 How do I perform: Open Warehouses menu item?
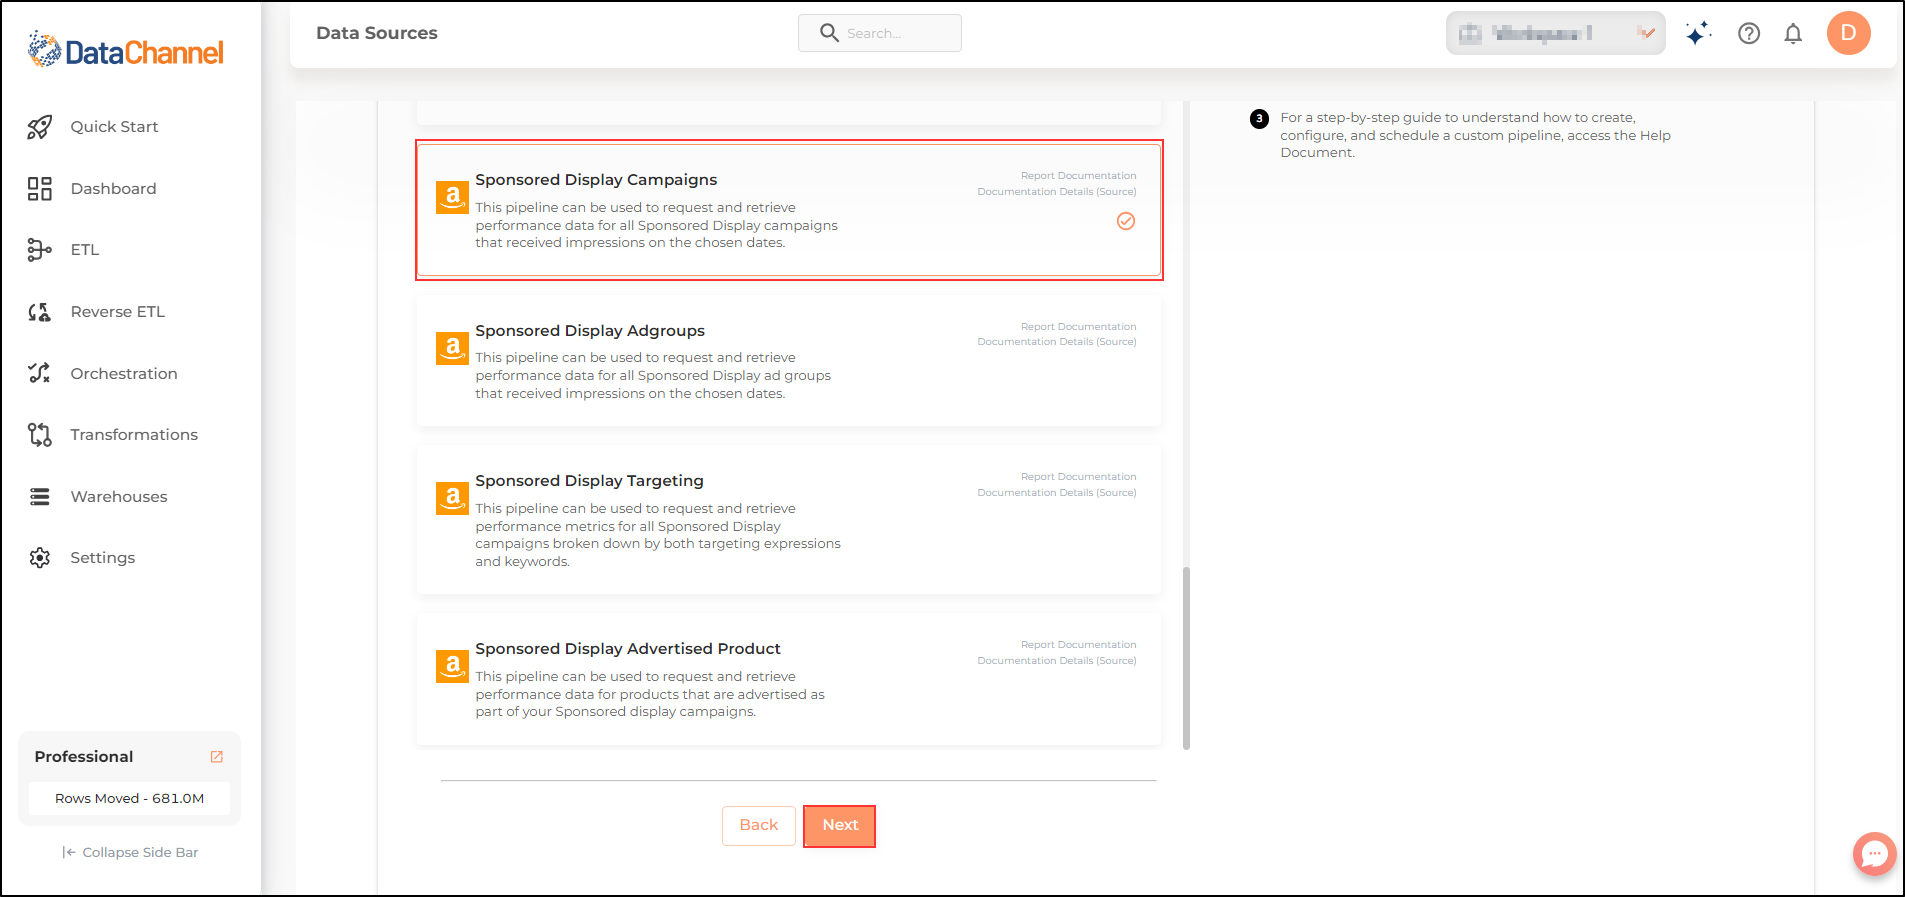119,497
